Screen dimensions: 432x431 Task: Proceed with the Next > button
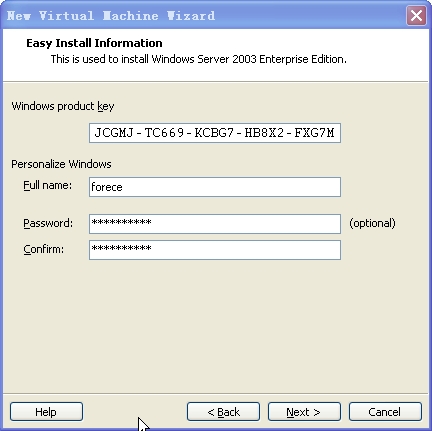(304, 412)
